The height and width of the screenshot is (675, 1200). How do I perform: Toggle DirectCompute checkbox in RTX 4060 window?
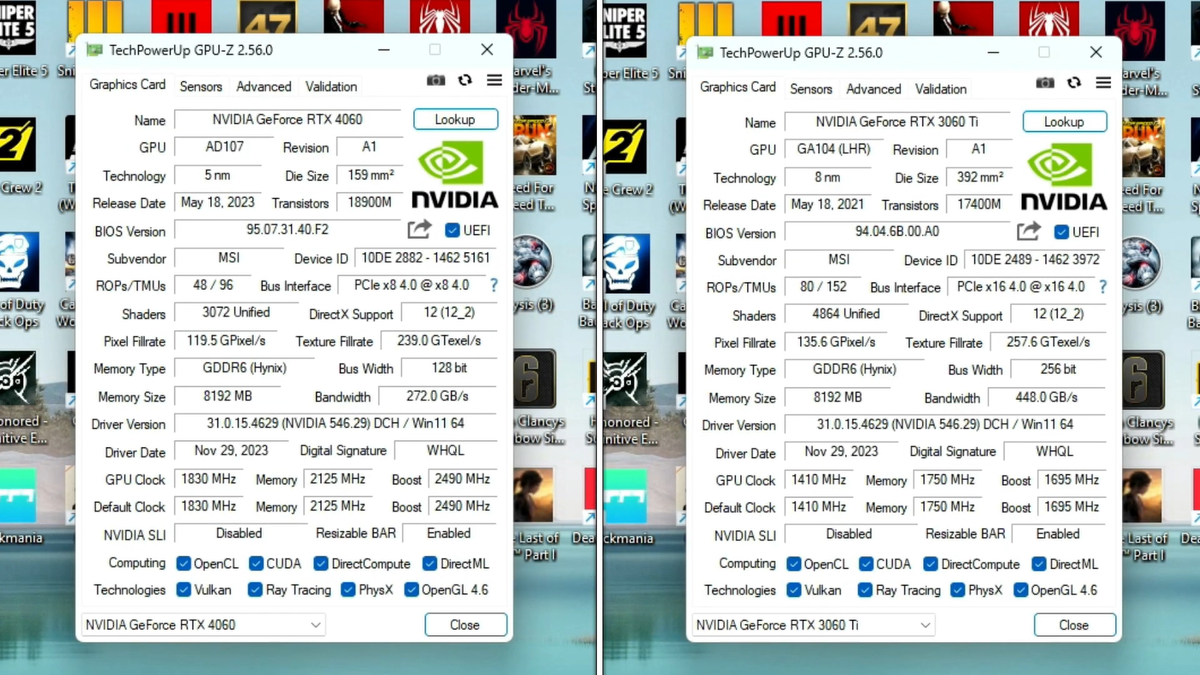[x=321, y=563]
